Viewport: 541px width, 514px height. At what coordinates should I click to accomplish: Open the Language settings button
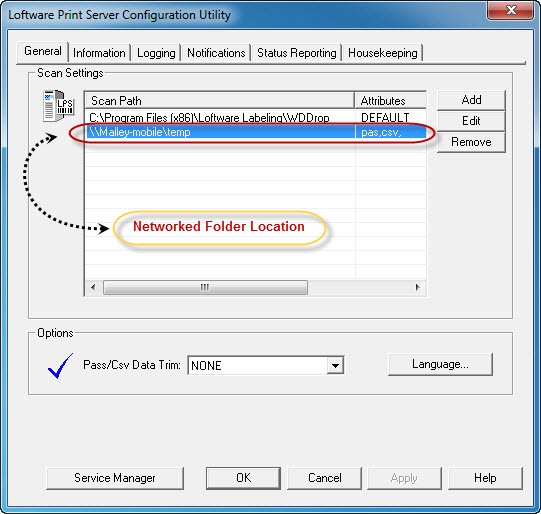440,364
